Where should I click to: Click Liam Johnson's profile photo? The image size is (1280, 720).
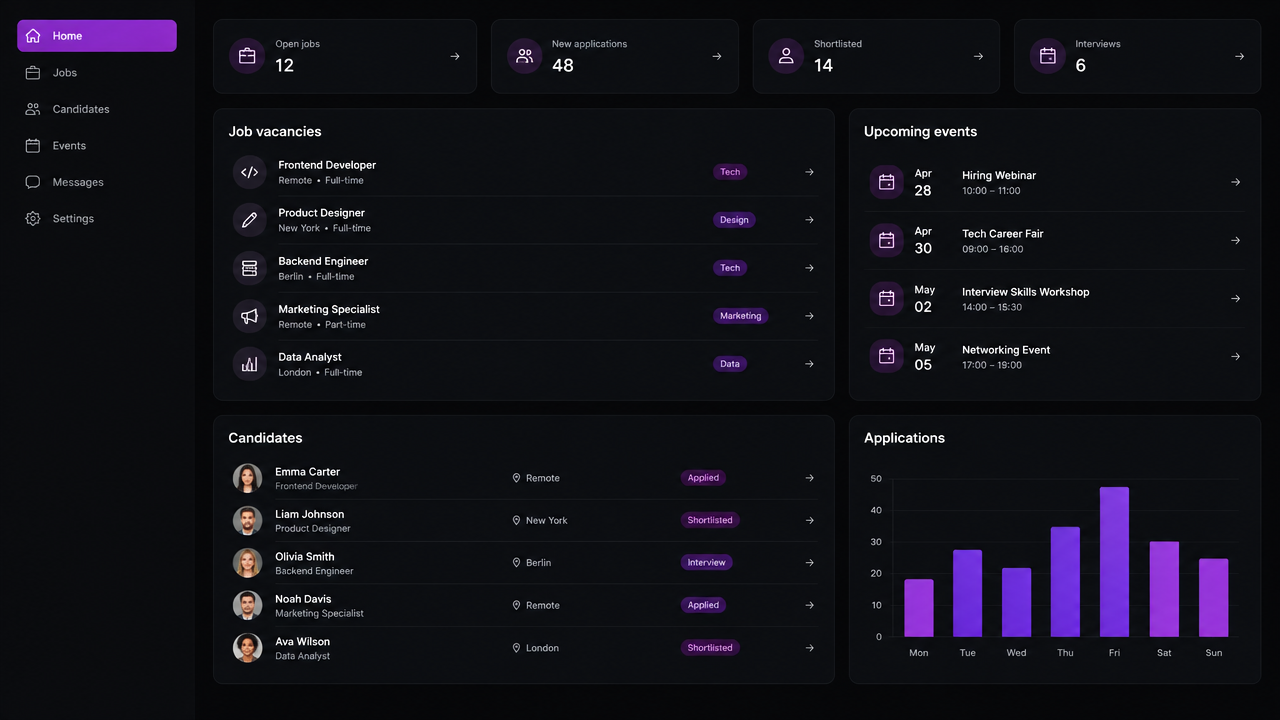(x=247, y=520)
